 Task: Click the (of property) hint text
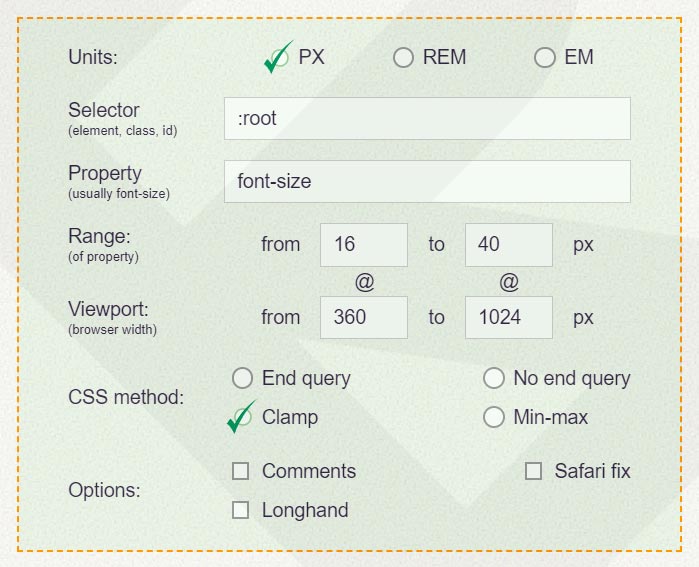pos(103,257)
